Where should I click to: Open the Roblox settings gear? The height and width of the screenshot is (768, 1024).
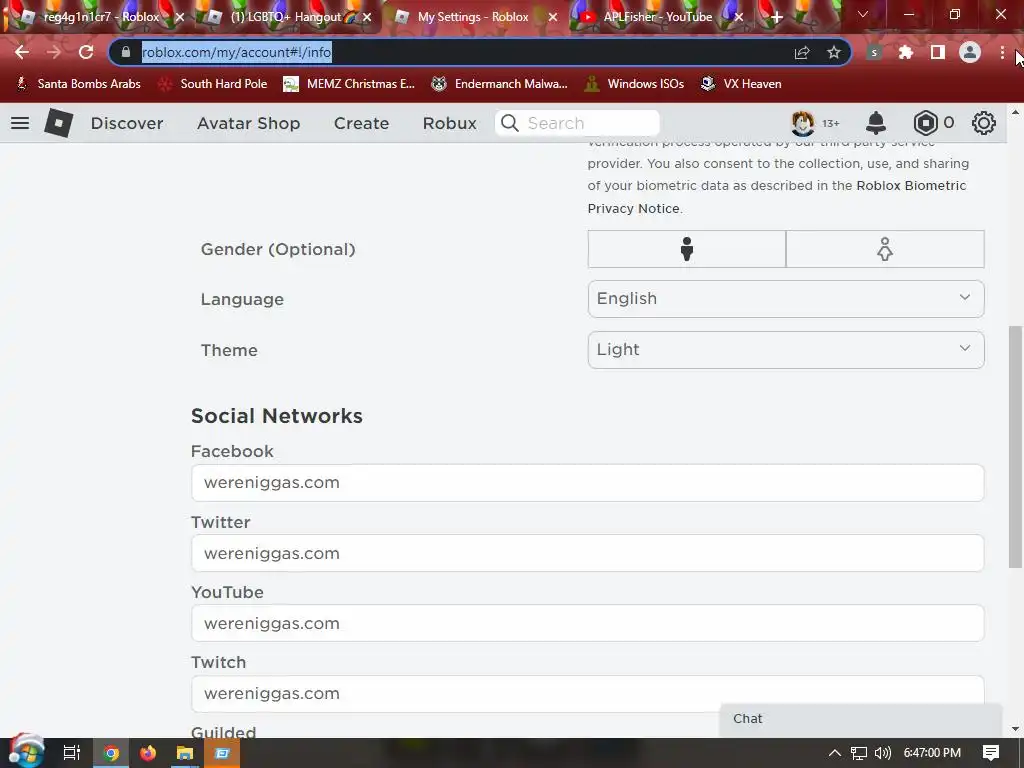coord(984,123)
